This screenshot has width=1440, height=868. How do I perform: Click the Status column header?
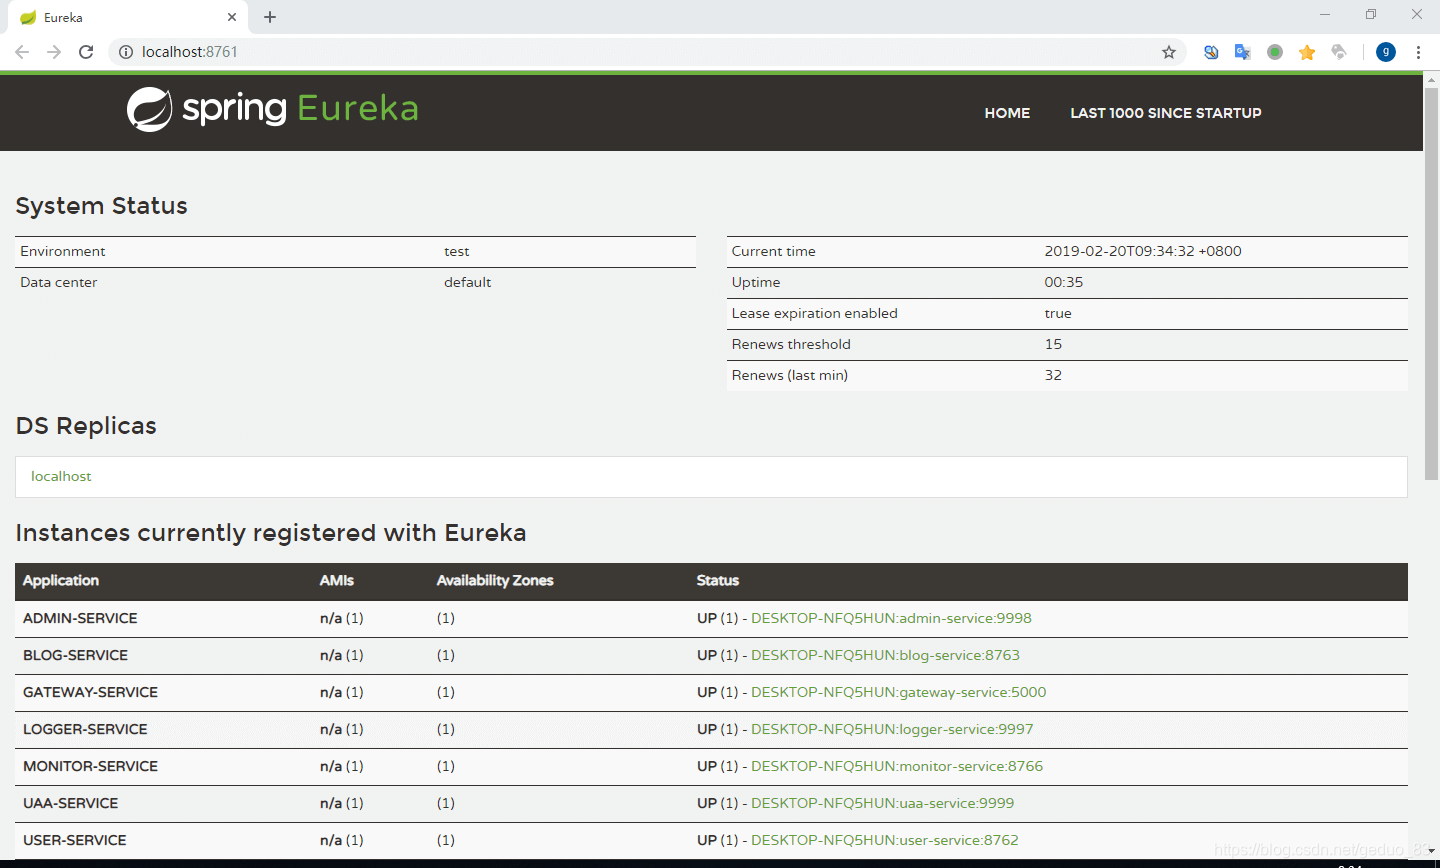[718, 580]
